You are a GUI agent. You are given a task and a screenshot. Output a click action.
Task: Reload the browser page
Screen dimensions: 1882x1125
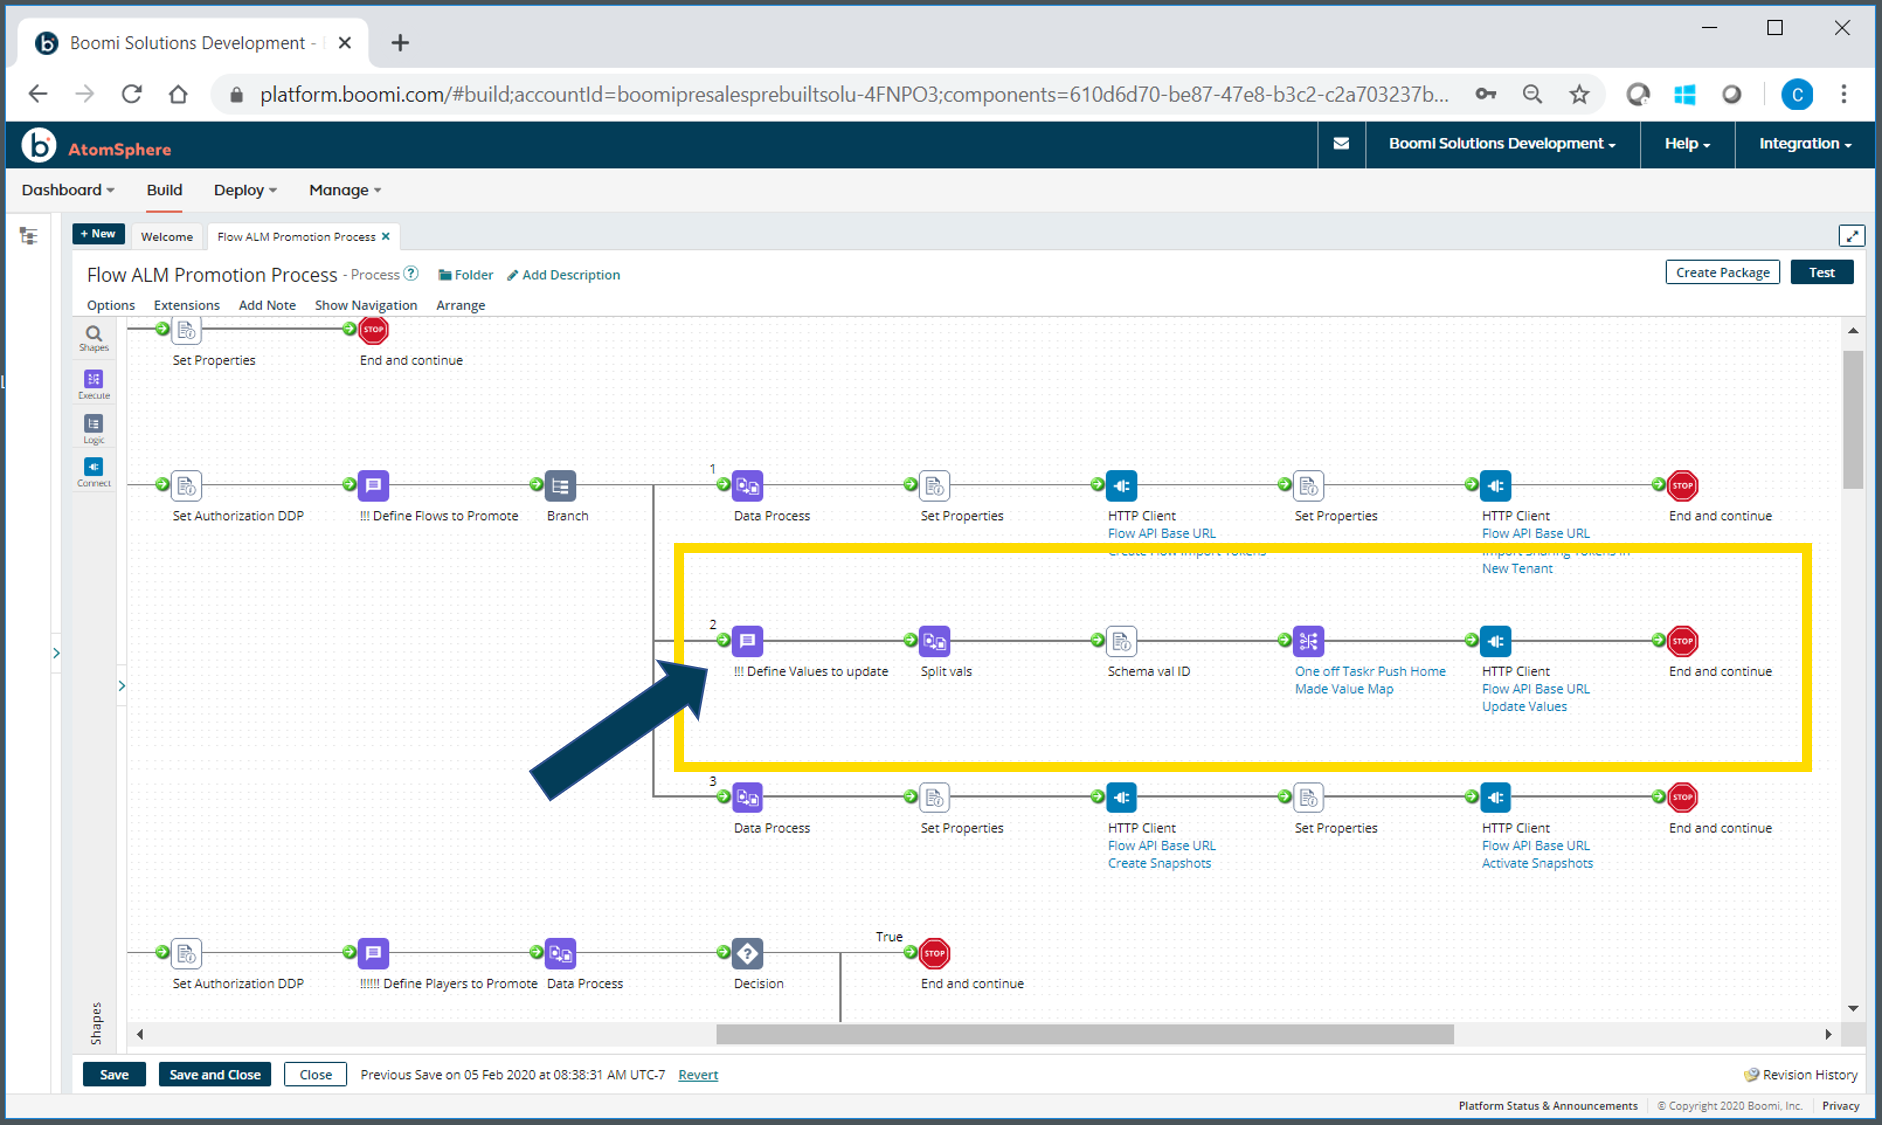pos(131,94)
